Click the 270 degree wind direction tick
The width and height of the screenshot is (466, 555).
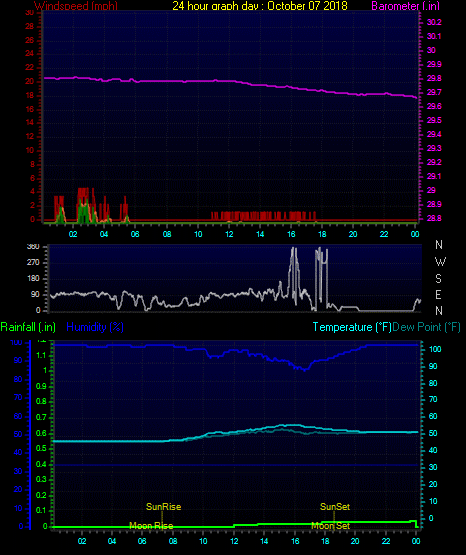(33, 262)
